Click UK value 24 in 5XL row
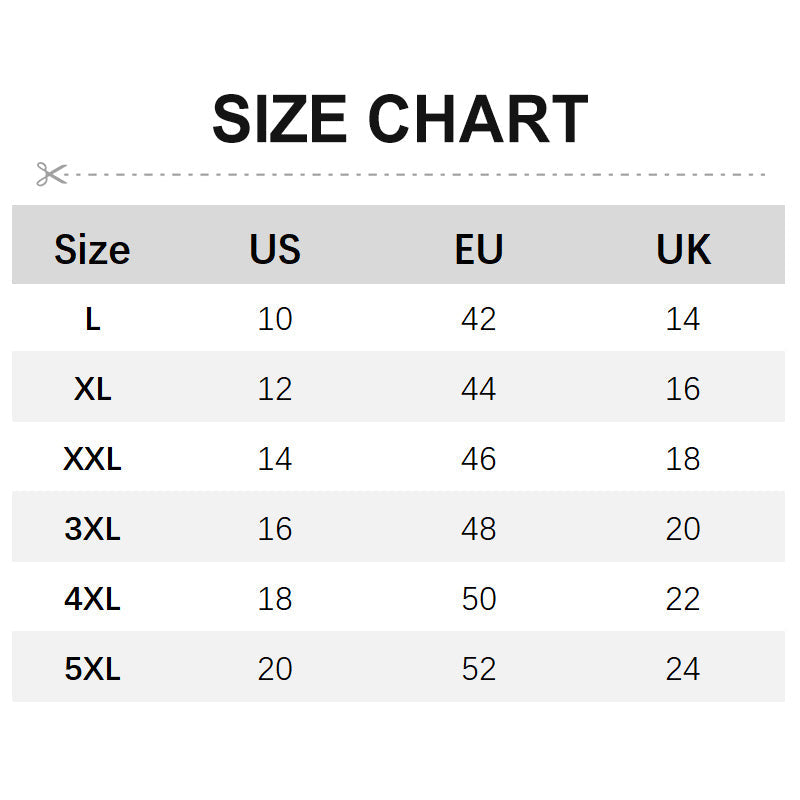 683,669
